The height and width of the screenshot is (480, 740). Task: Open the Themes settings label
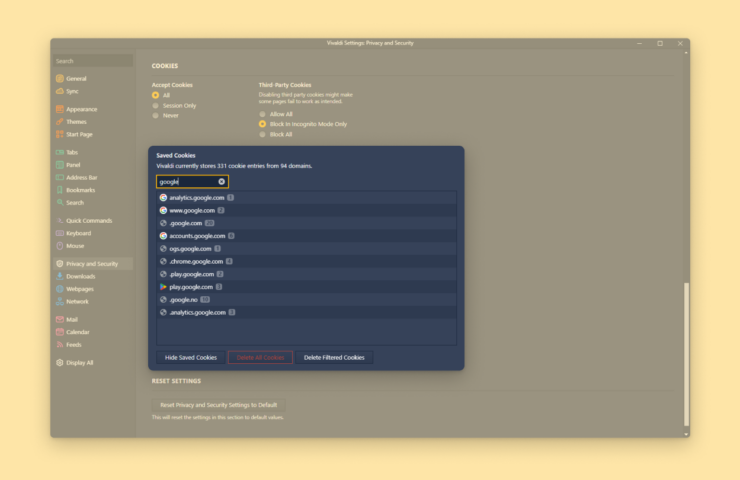click(76, 122)
